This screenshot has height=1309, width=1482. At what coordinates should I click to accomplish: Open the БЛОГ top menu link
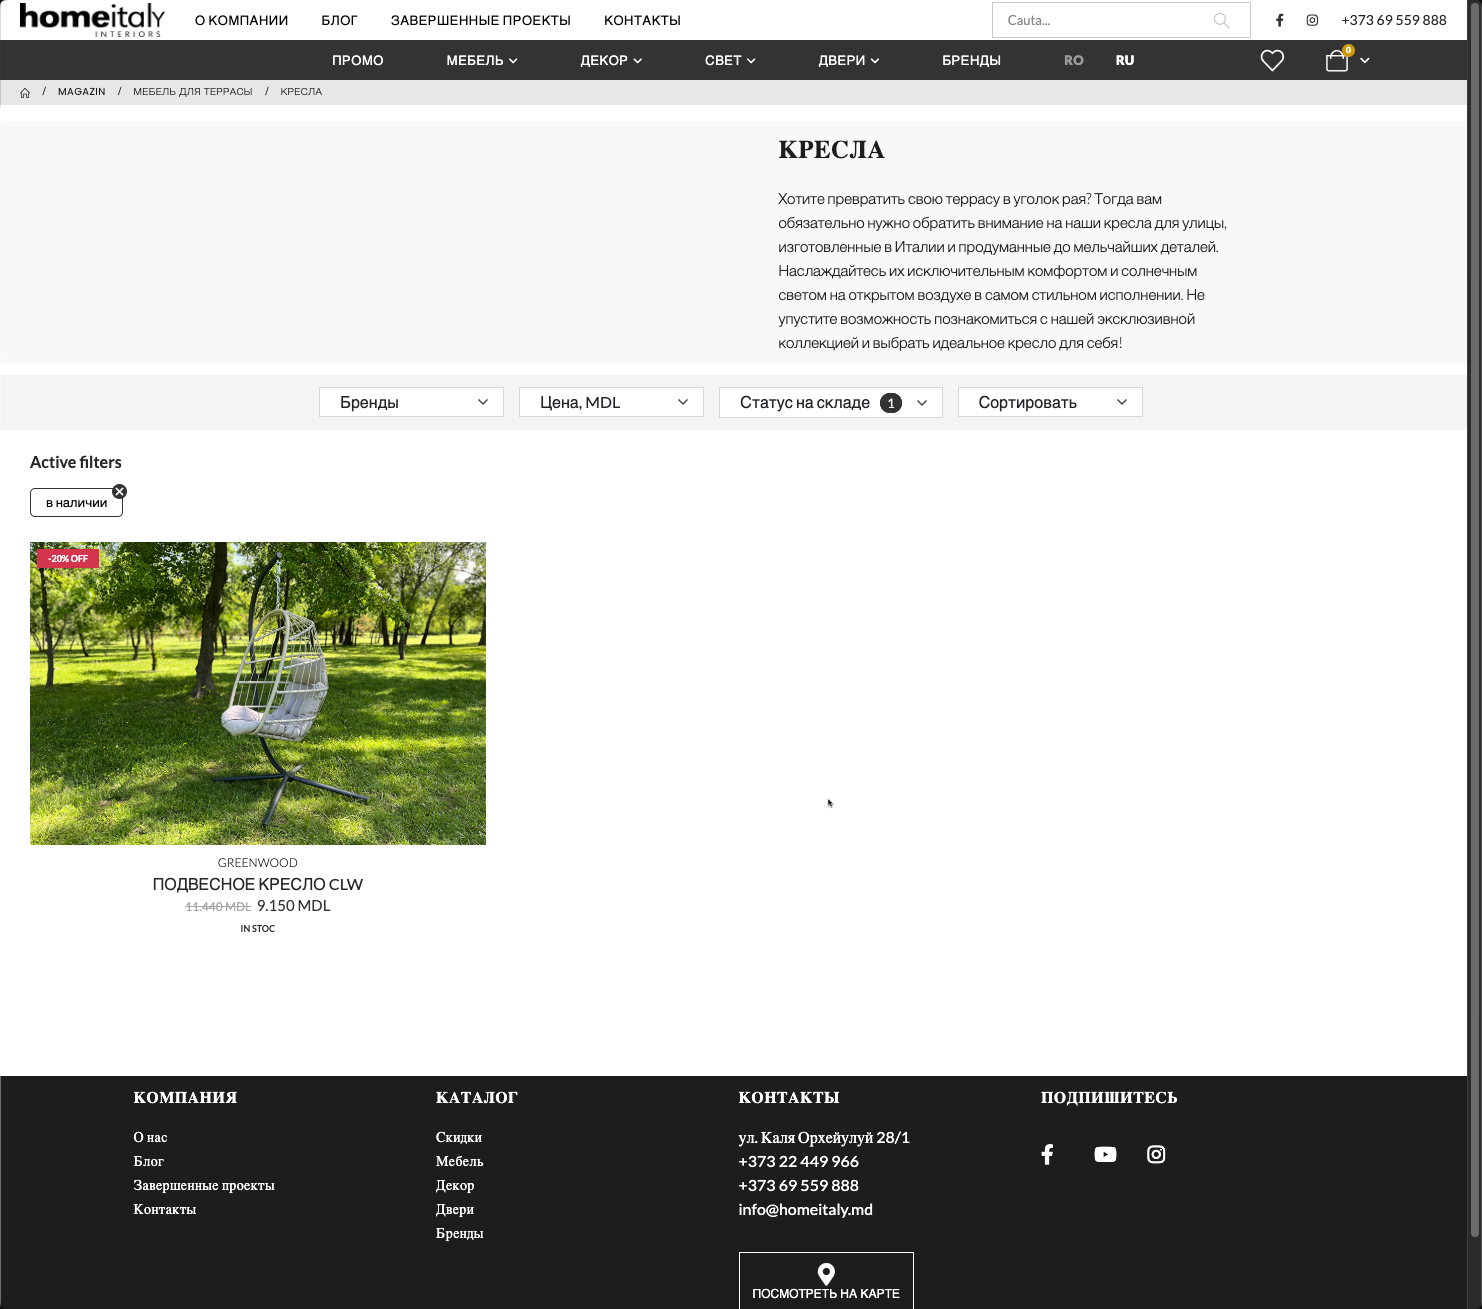(339, 20)
